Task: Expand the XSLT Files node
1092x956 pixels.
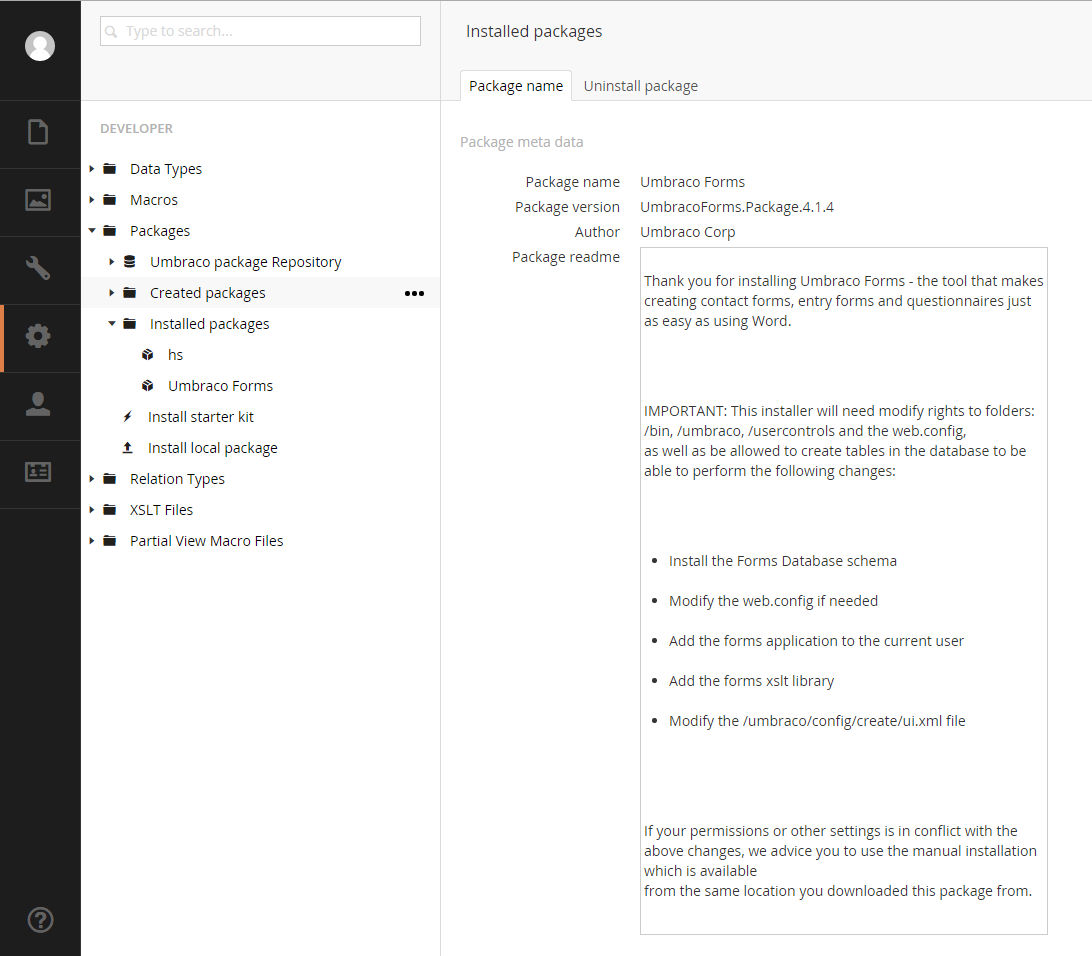Action: pyautogui.click(x=91, y=510)
